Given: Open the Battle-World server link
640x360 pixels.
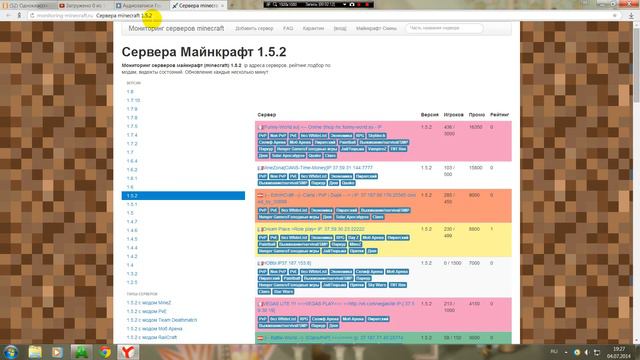Looking at the screenshot, I should pos(333,338).
